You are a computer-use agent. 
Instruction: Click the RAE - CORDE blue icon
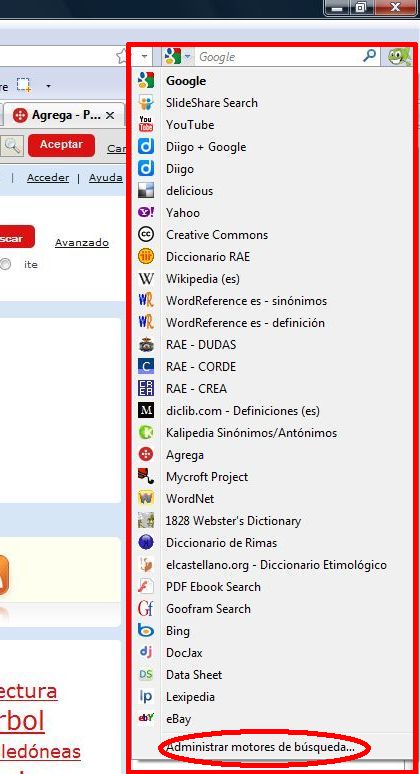tap(146, 366)
